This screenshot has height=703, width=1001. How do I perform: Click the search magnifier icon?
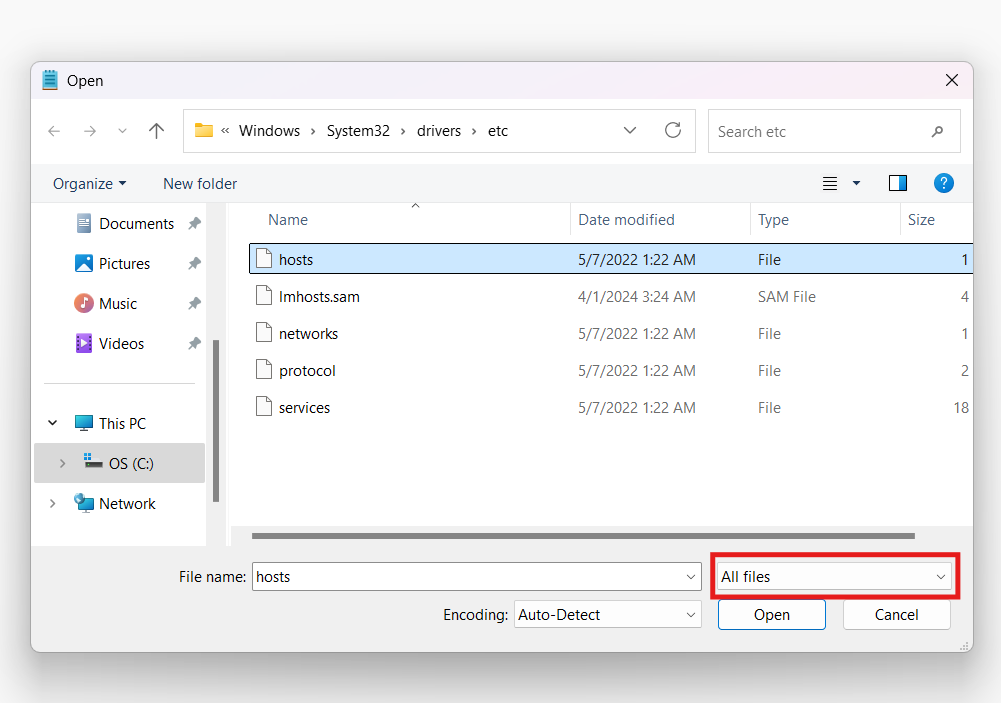[937, 131]
